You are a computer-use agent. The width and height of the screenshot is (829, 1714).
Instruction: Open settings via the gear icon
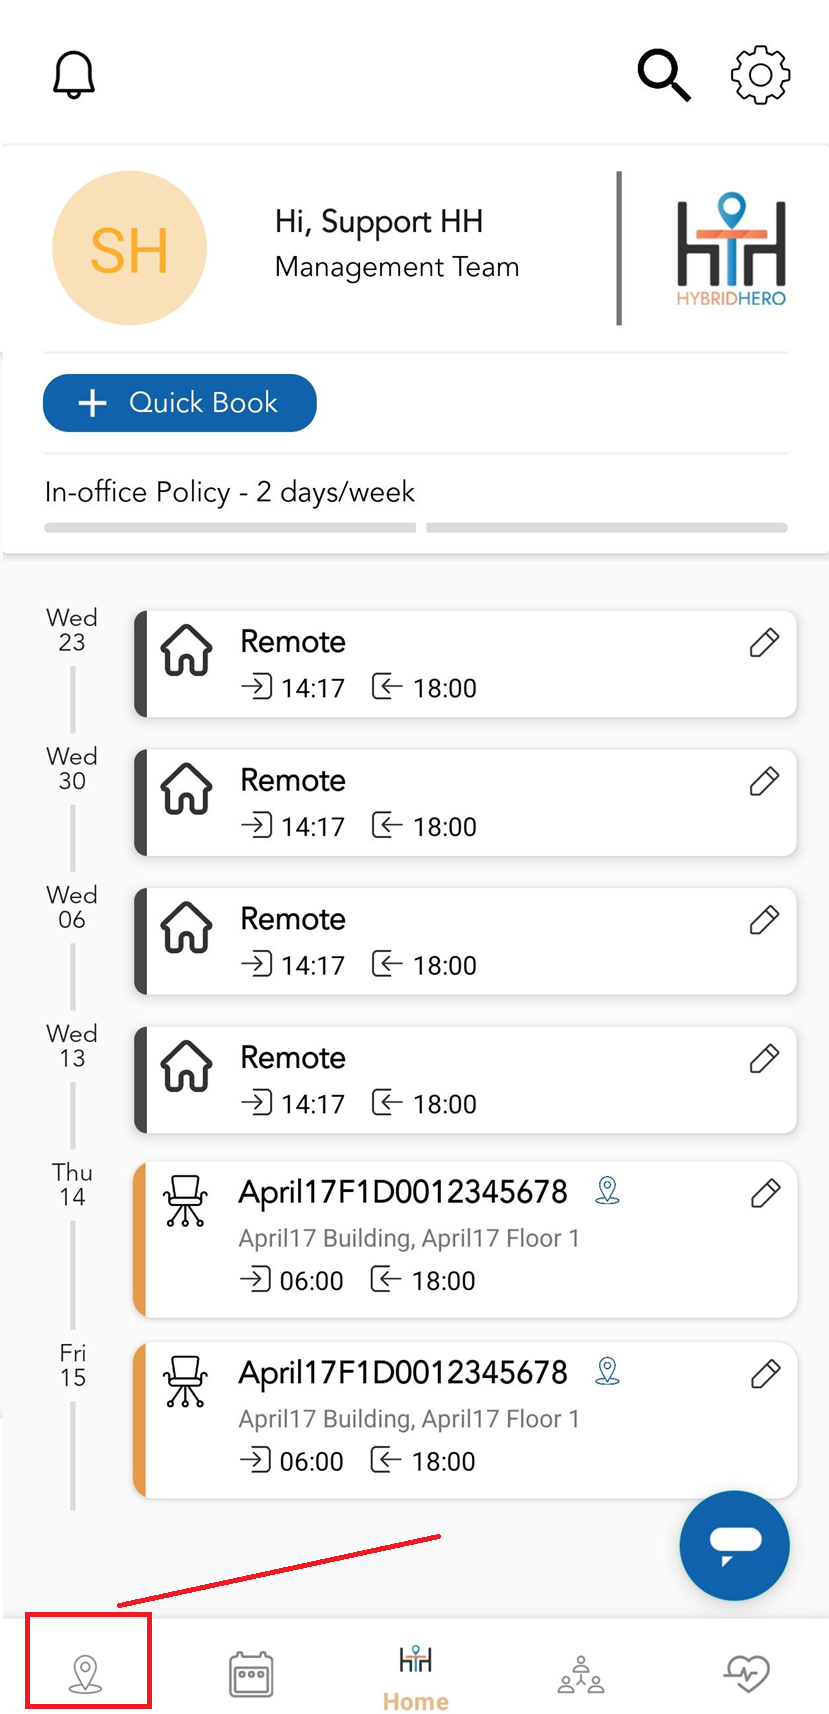pos(760,75)
